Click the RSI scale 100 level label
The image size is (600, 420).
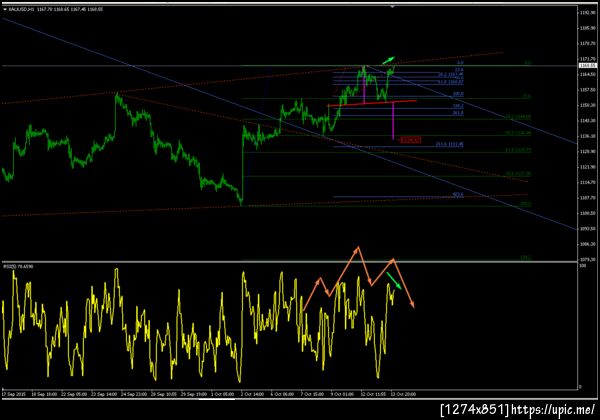click(x=583, y=265)
